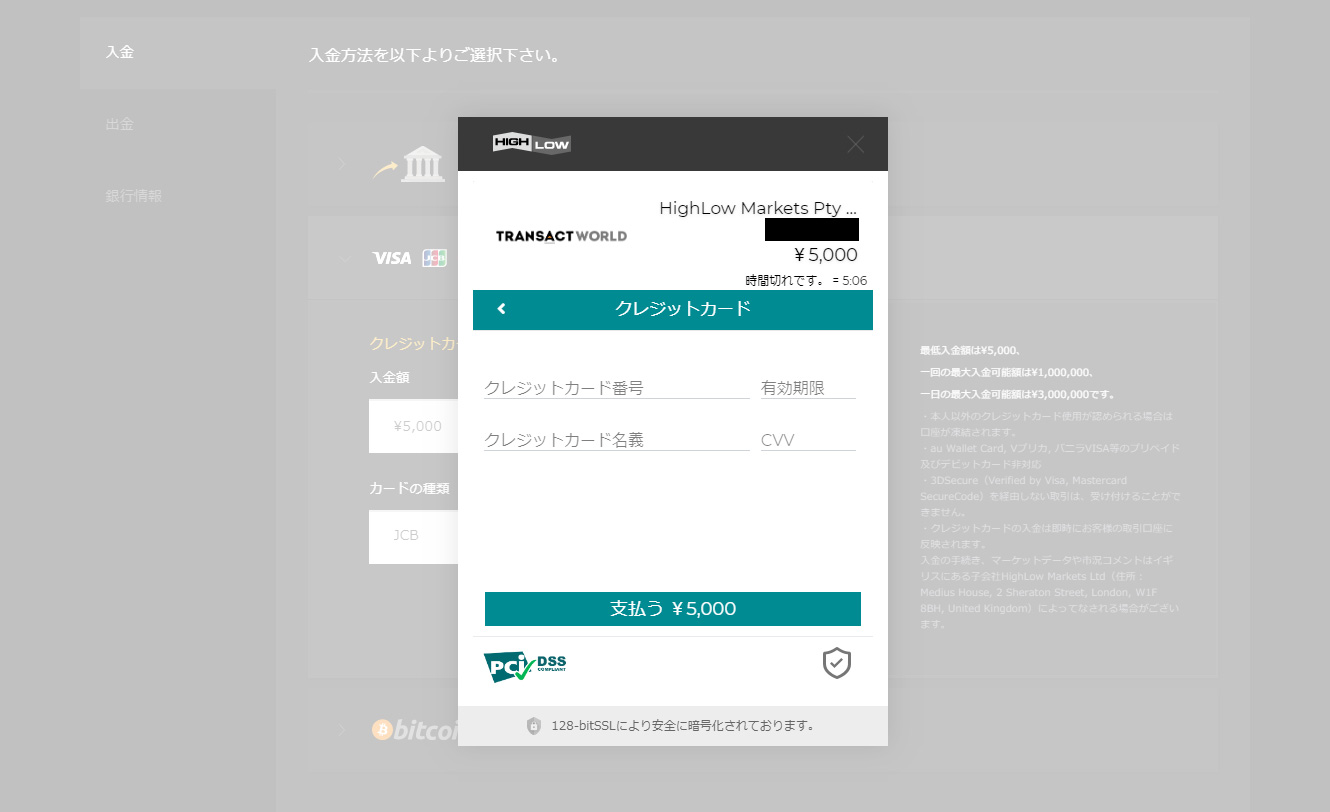Click the shield checkmark security icon

point(837,663)
